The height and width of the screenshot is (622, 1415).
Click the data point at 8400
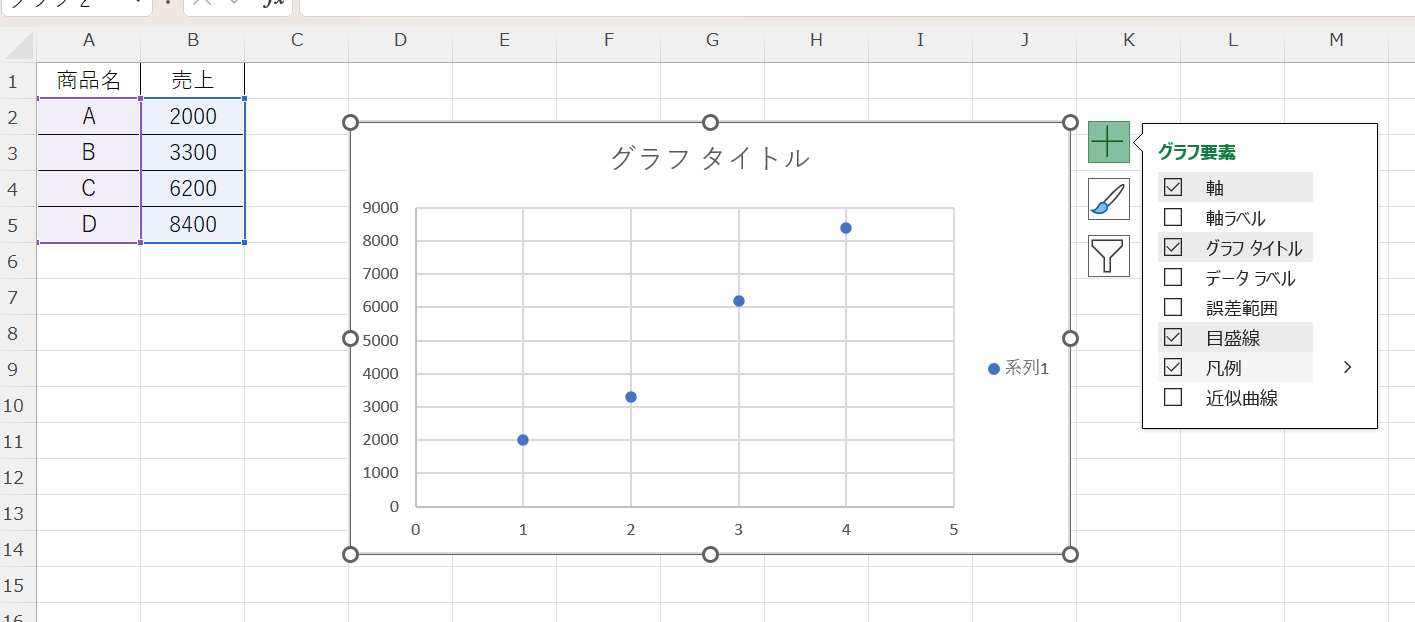[846, 228]
